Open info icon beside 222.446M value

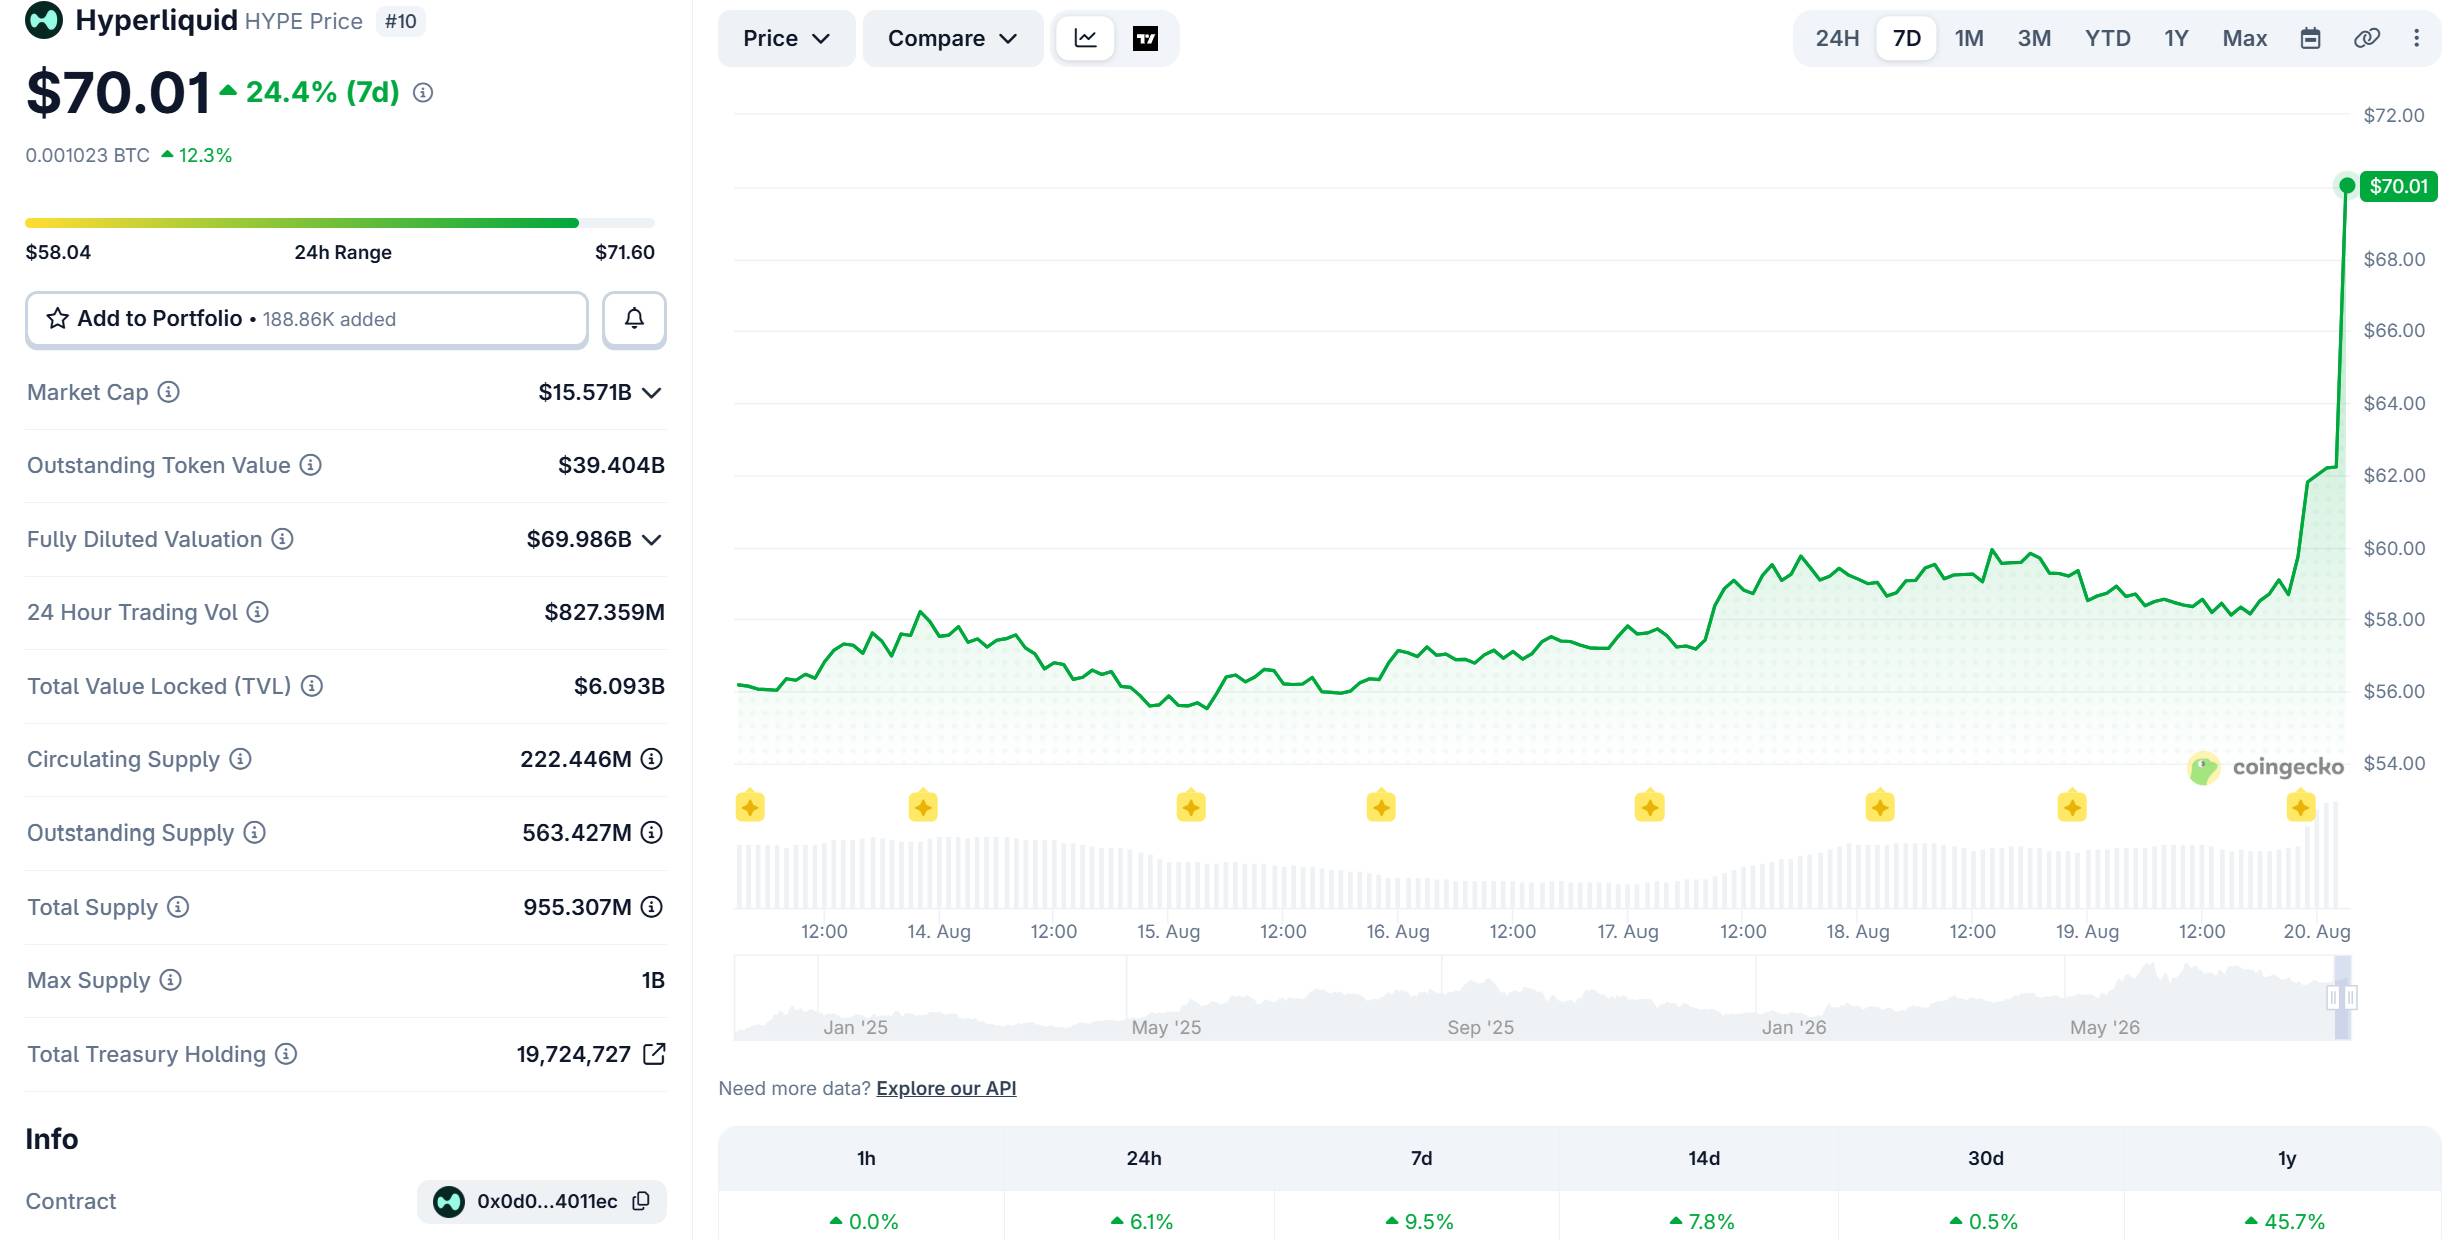(x=652, y=759)
